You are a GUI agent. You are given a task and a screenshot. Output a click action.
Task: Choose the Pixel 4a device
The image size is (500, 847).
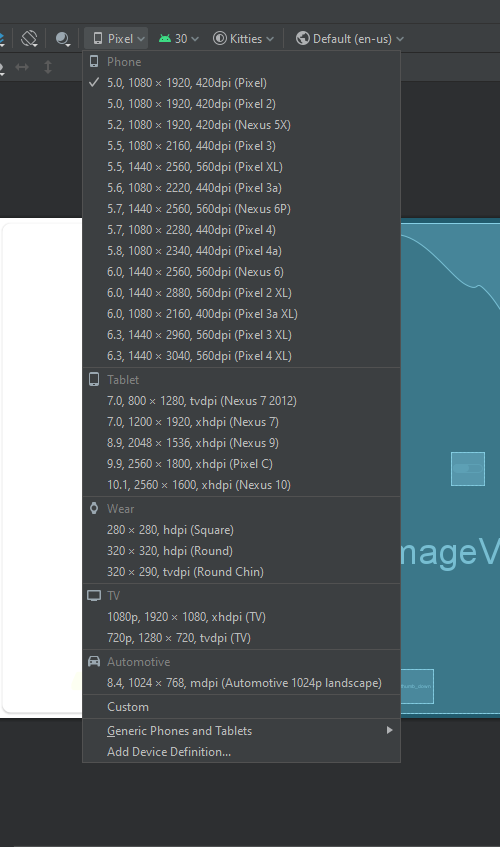tap(241, 251)
